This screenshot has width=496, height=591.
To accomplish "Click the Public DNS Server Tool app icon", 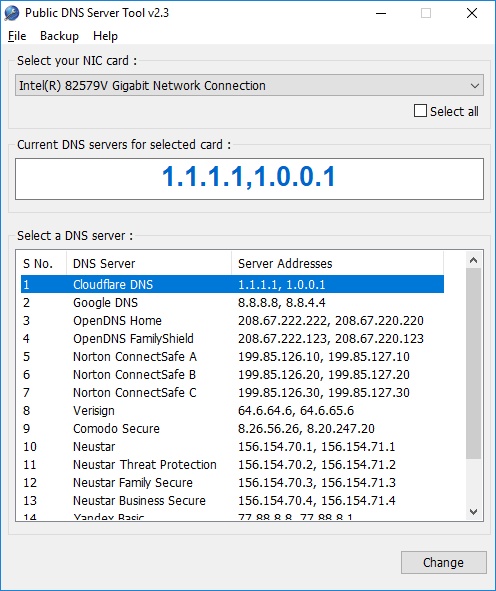I will point(12,13).
